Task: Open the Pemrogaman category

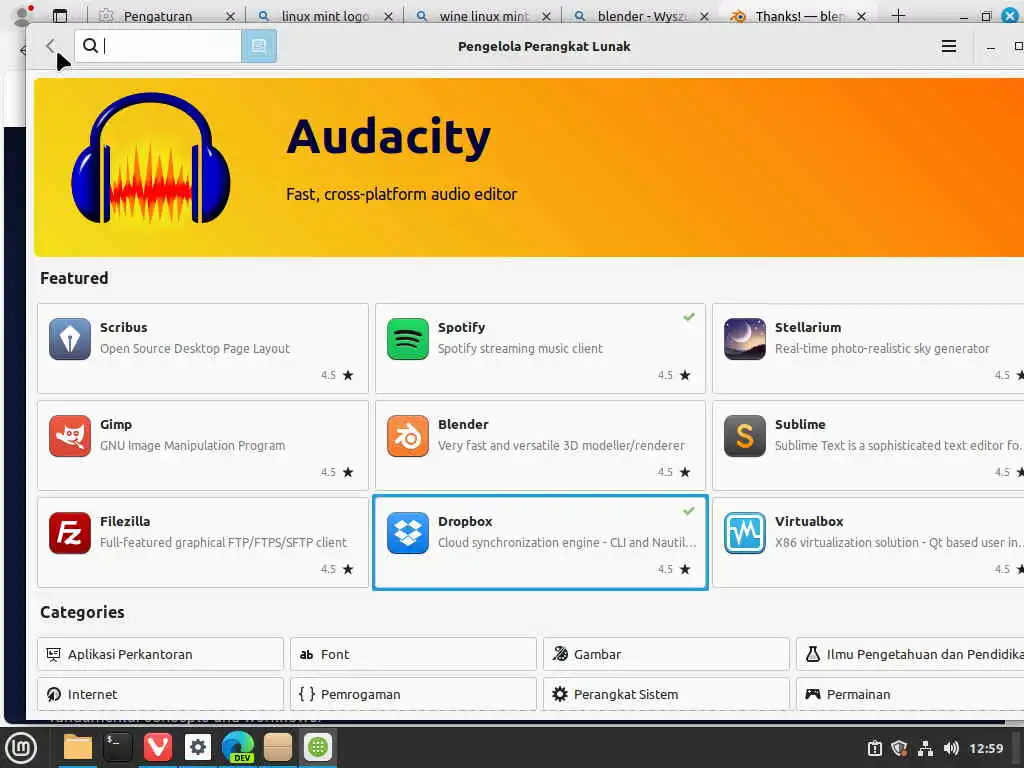Action: pos(413,694)
